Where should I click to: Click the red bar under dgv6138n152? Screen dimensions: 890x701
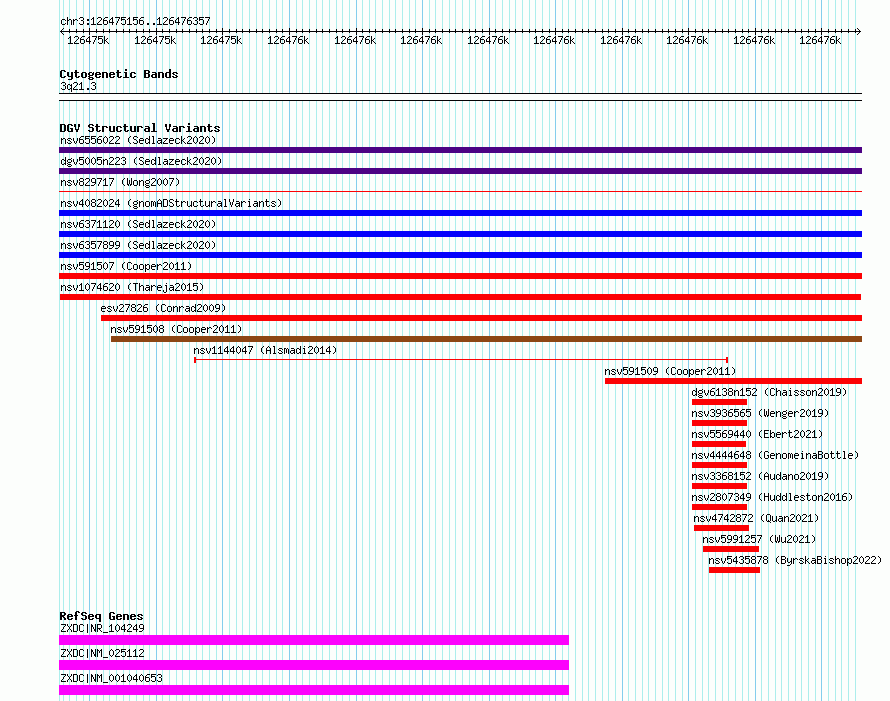coord(719,402)
